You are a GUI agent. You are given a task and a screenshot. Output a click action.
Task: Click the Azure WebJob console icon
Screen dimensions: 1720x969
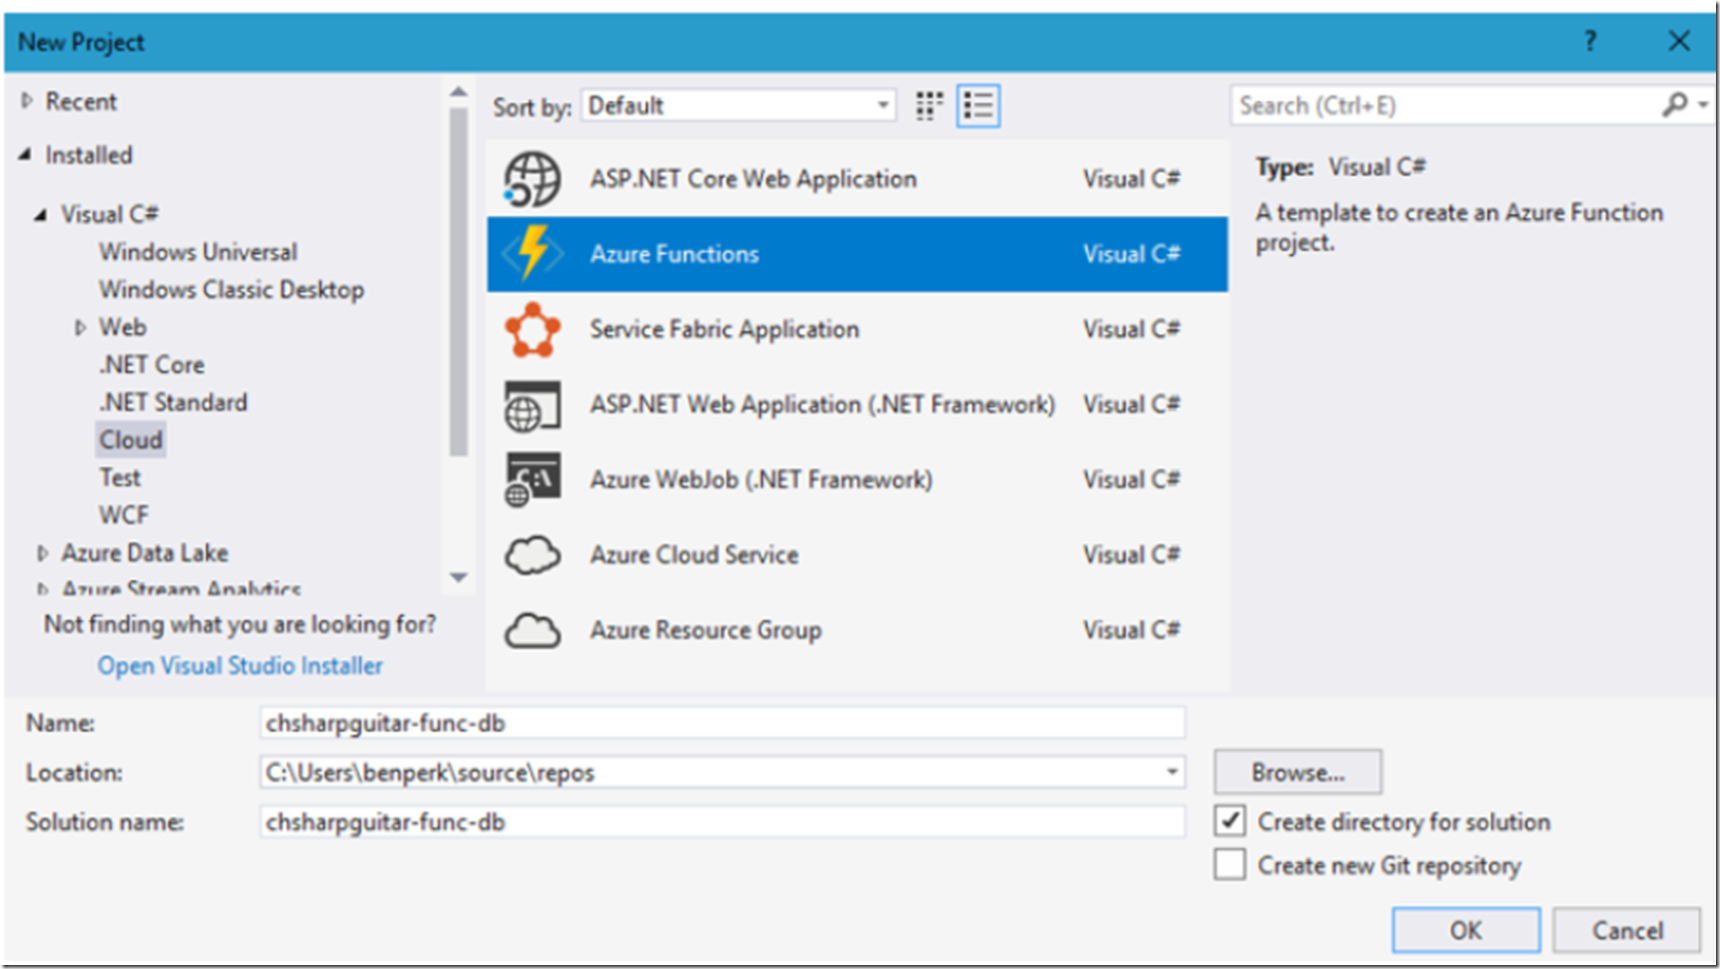(x=532, y=480)
